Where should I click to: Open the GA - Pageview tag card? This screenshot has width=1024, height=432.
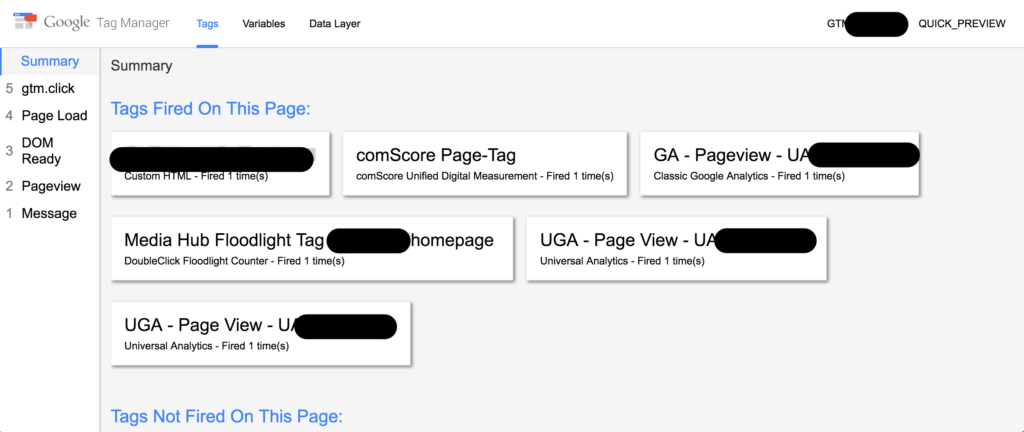[780, 163]
